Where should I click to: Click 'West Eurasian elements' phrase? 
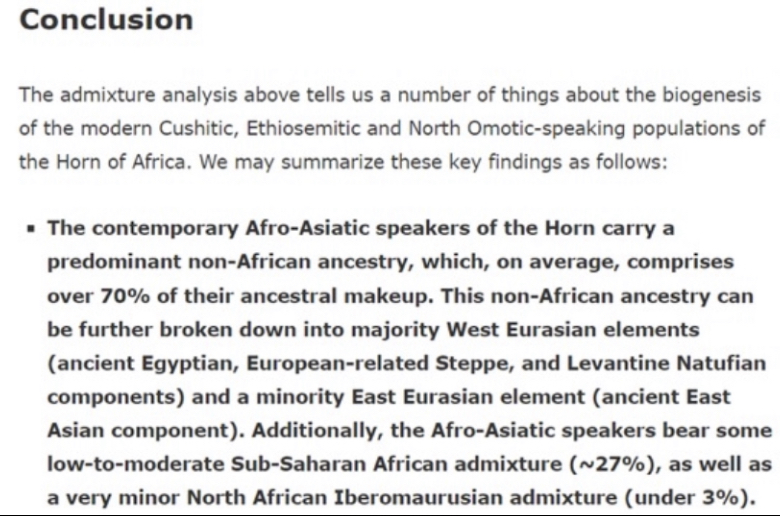click(573, 329)
